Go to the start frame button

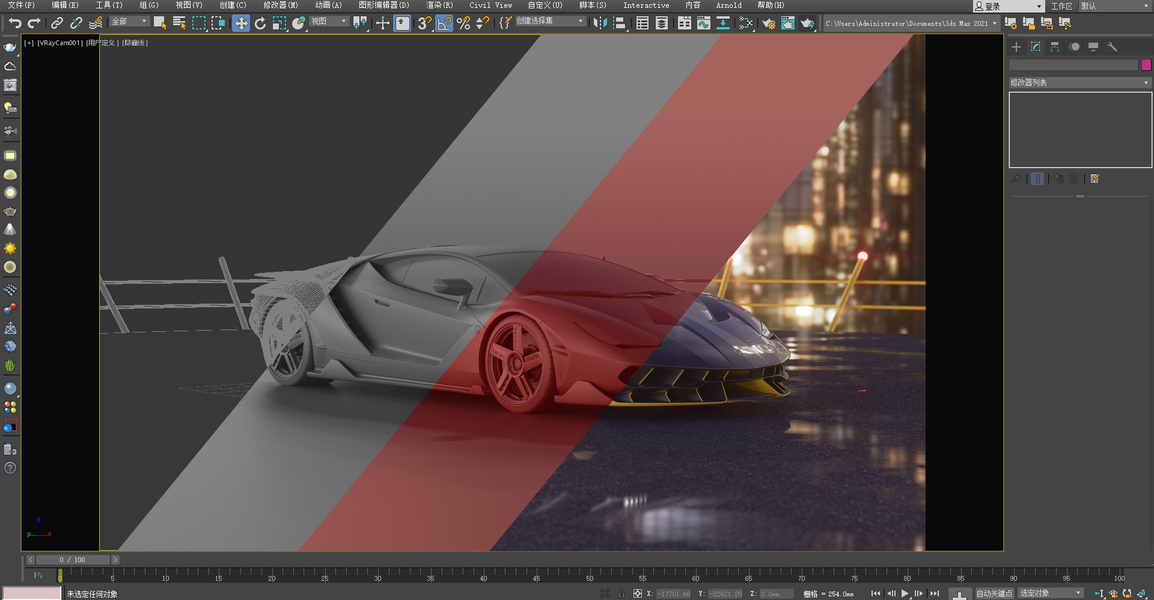point(876,593)
